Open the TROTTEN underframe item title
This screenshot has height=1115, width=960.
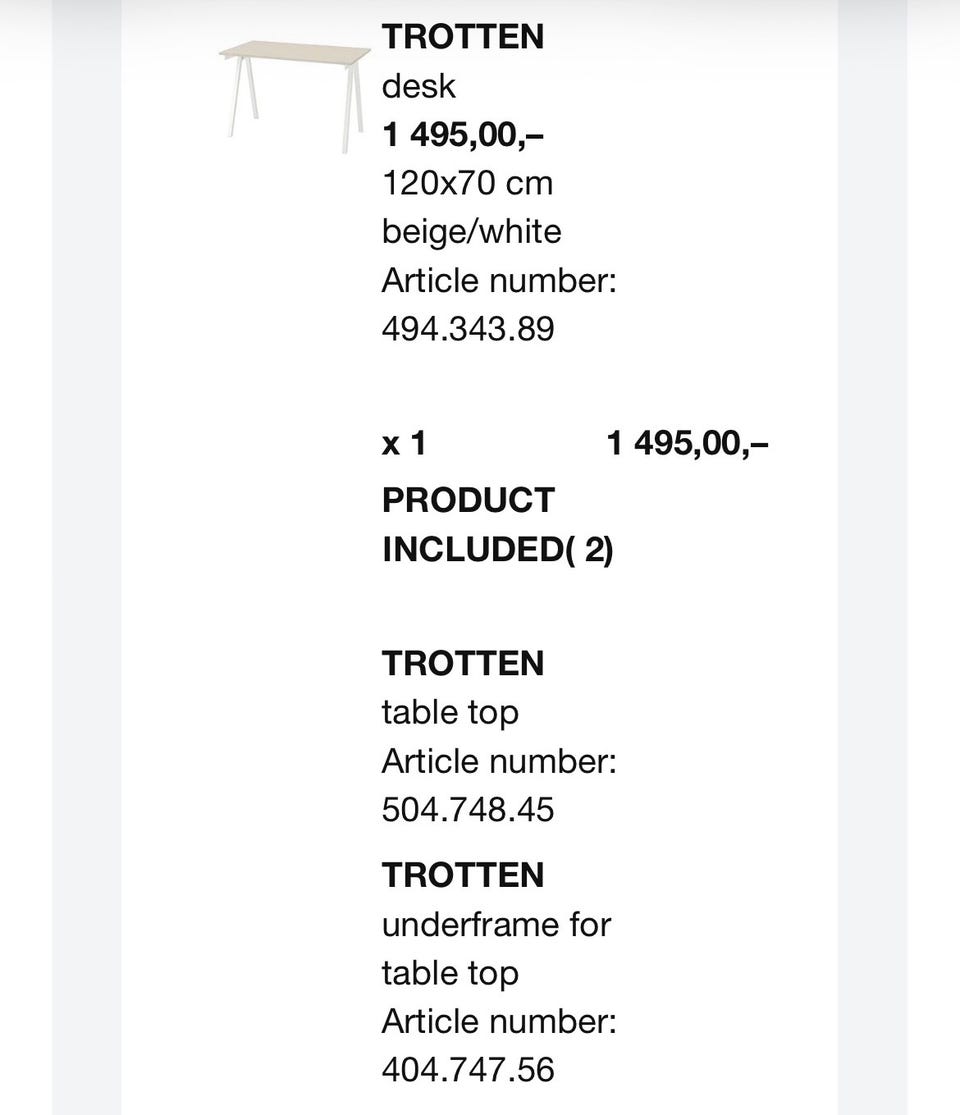coord(463,875)
